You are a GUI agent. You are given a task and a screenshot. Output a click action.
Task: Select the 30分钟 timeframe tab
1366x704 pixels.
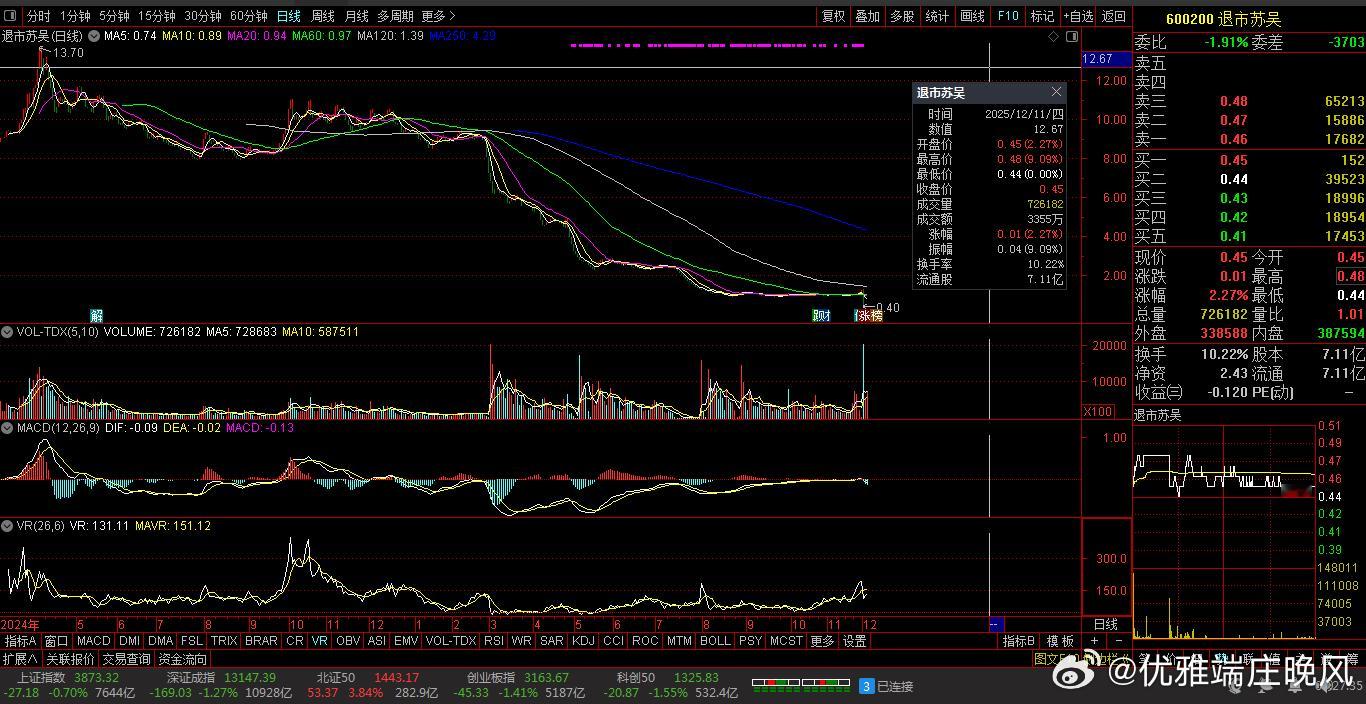203,16
